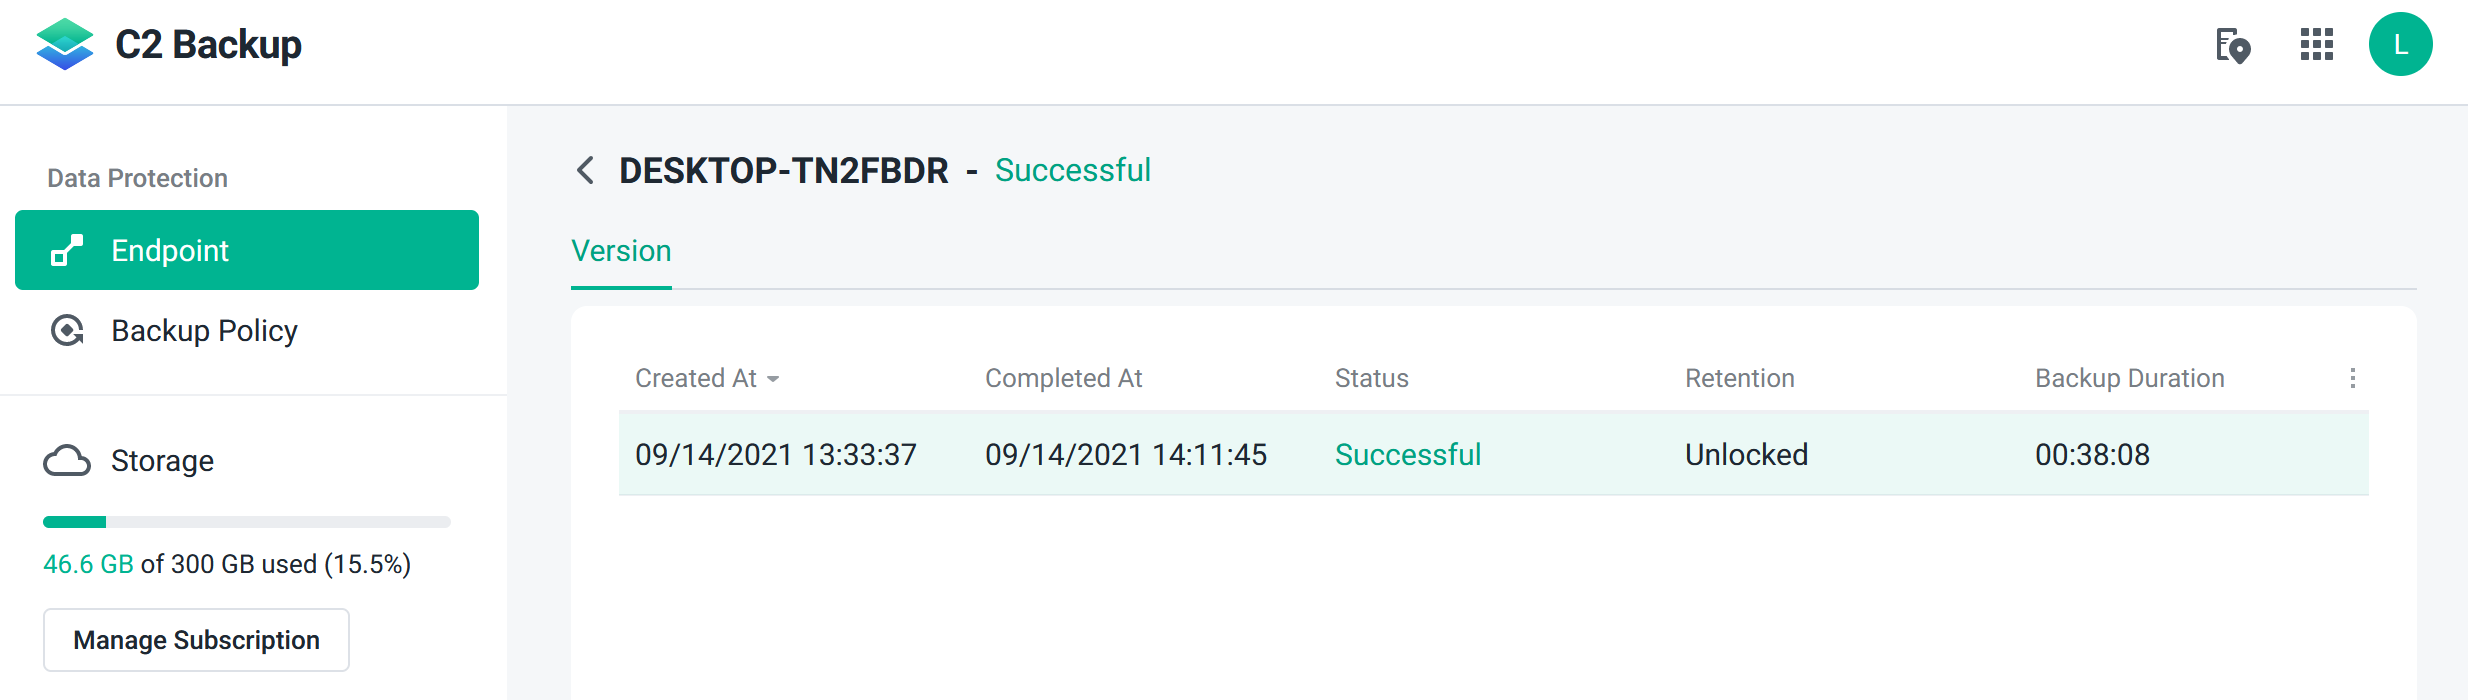Click the Manage Subscription button

pyautogui.click(x=196, y=640)
